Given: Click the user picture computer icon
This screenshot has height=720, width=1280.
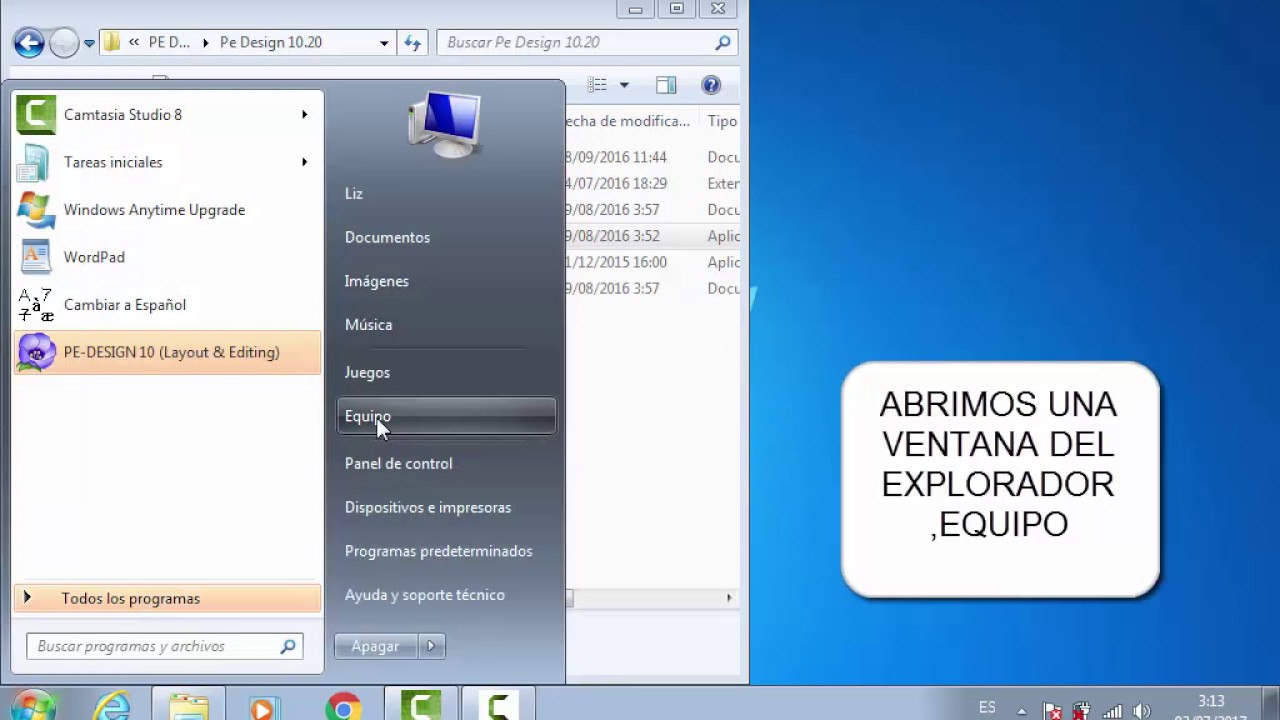Looking at the screenshot, I should point(445,124).
